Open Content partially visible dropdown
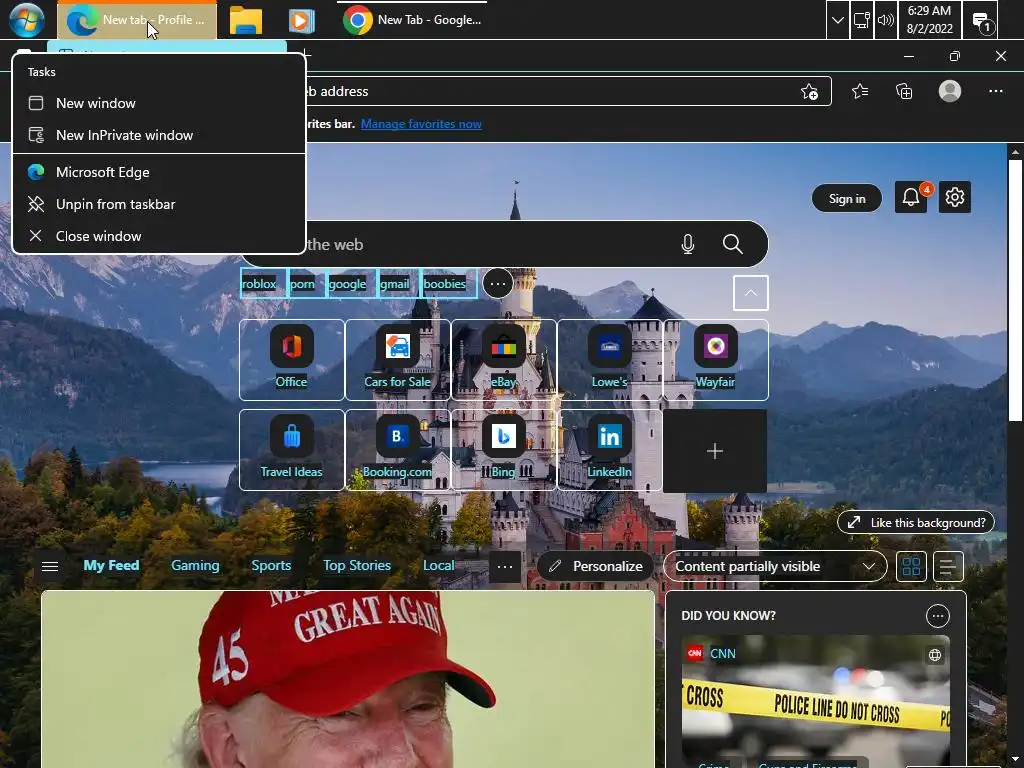This screenshot has width=1024, height=768. [775, 566]
